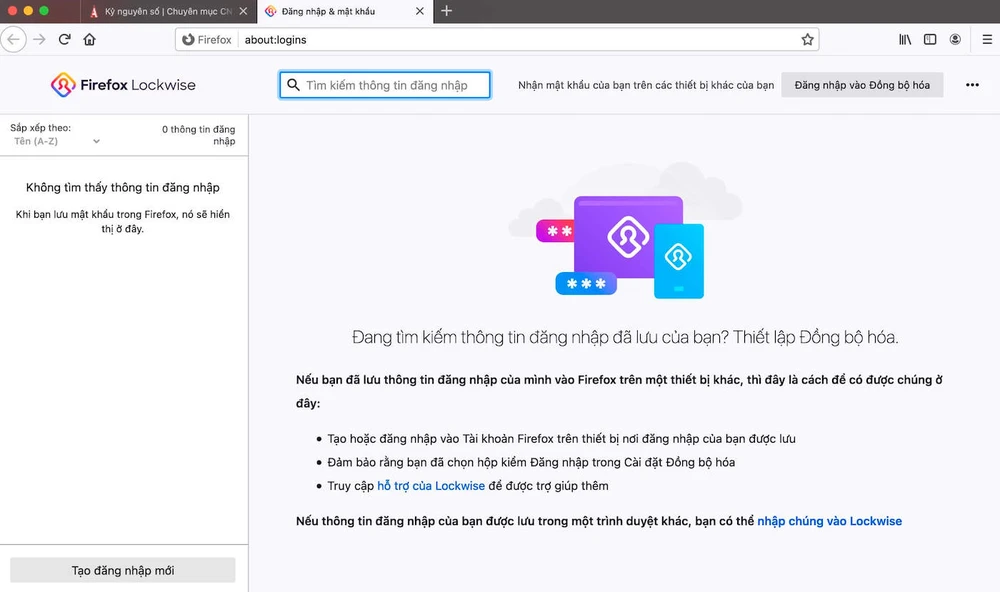This screenshot has width=1000, height=592.
Task: Navigate forward using the forward arrow
Action: [x=39, y=39]
